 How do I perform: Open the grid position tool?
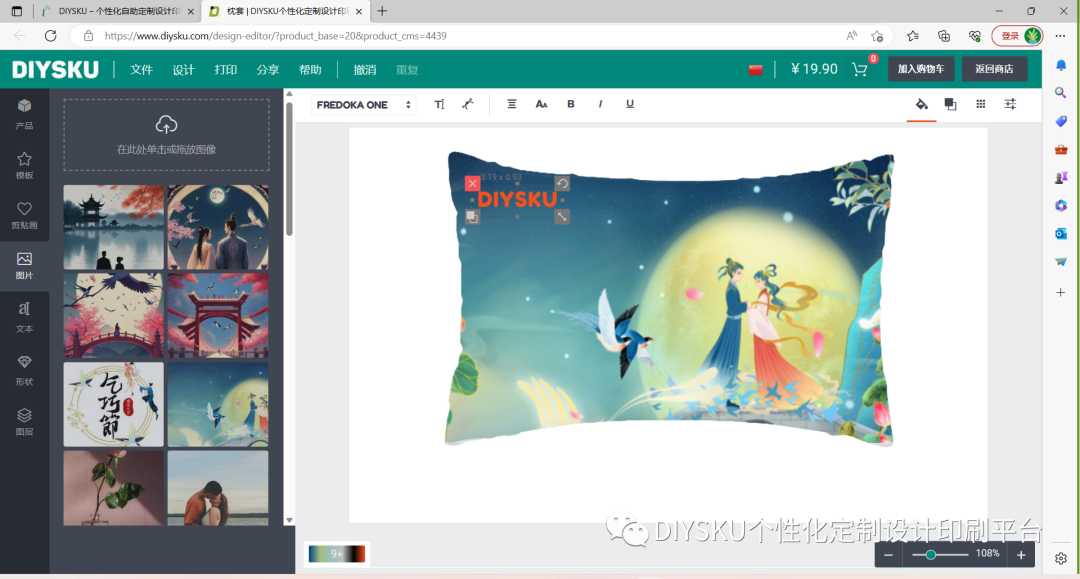[x=980, y=105]
